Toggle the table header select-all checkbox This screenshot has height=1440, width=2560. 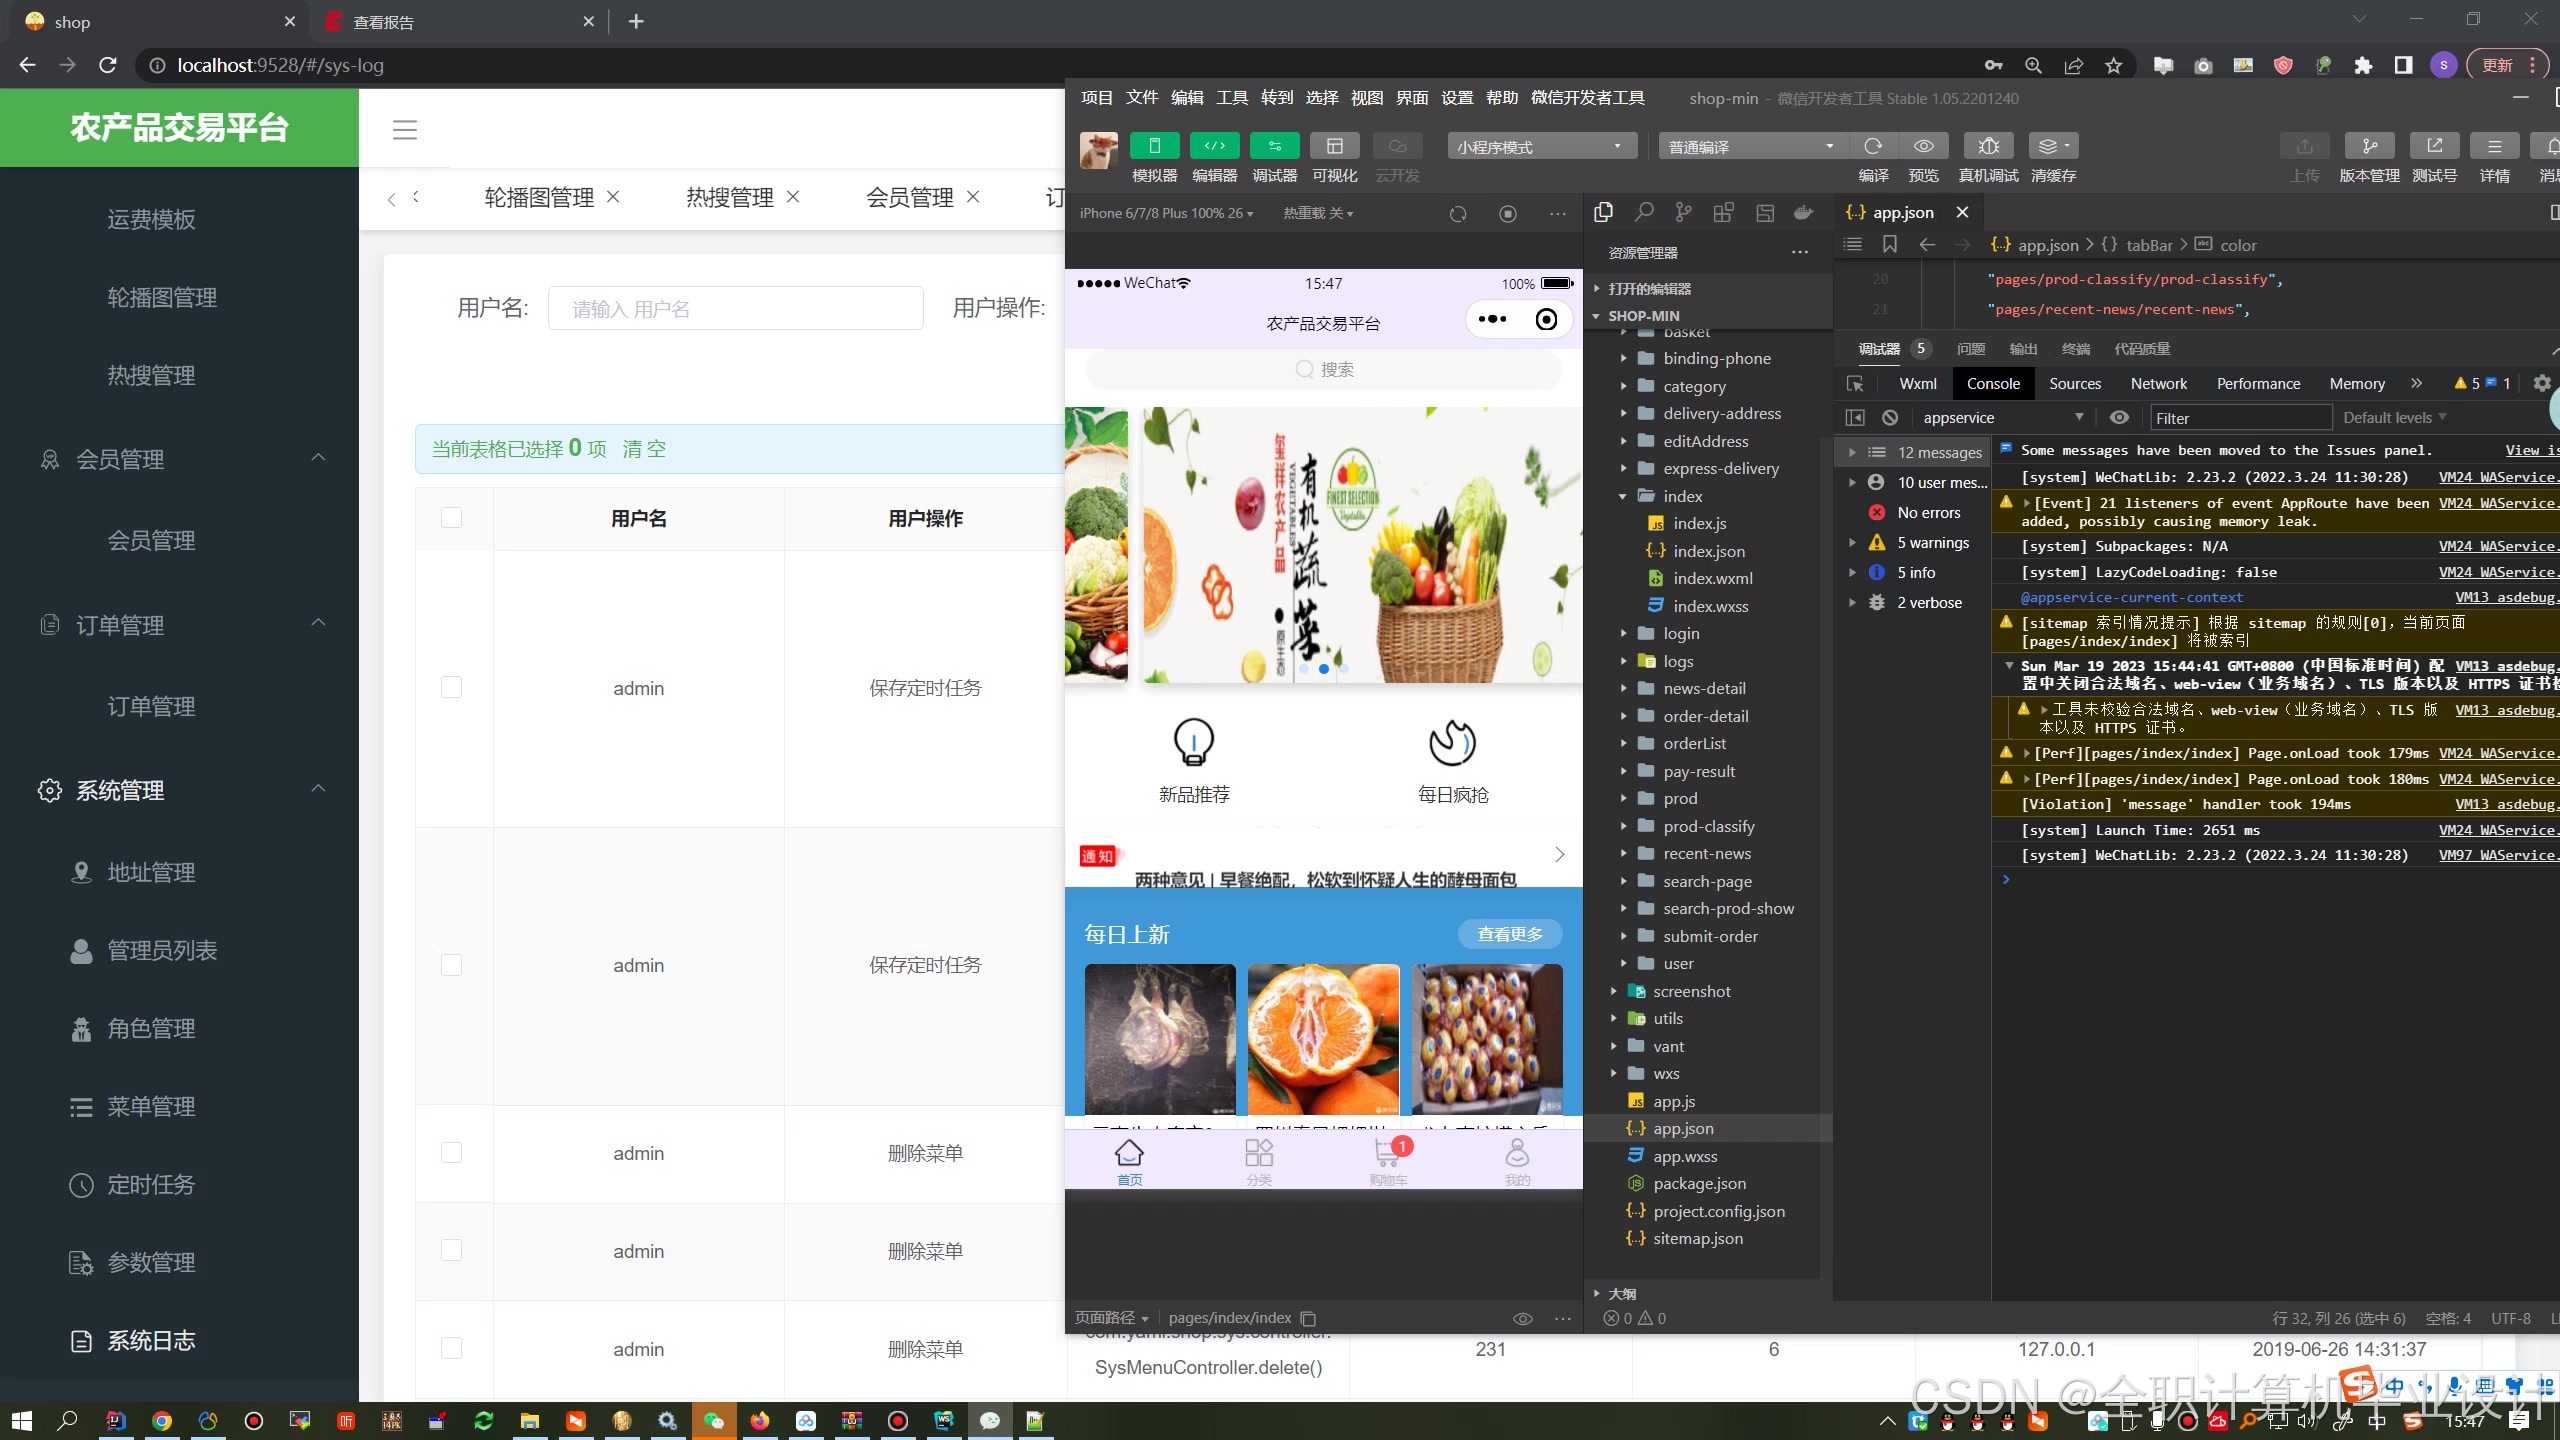451,518
